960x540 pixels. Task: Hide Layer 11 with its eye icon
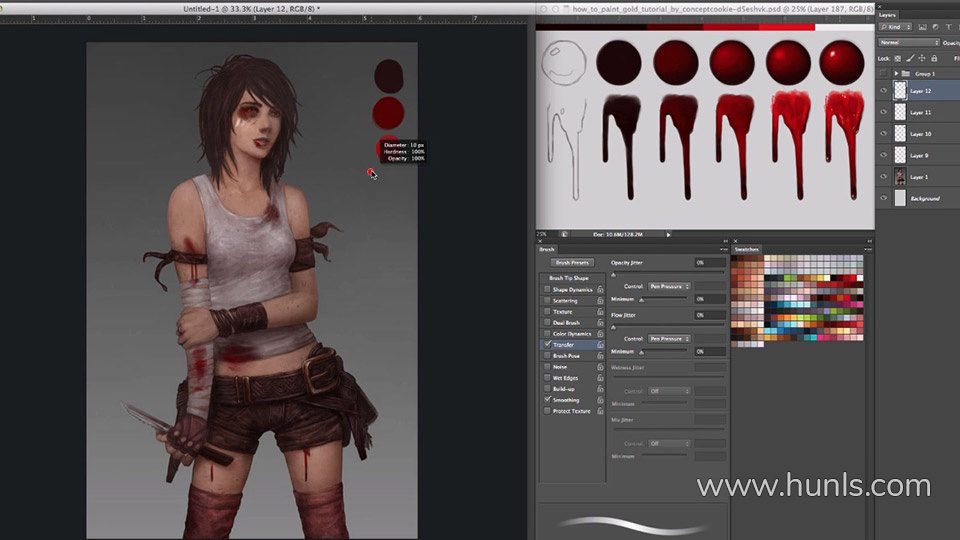pyautogui.click(x=883, y=112)
